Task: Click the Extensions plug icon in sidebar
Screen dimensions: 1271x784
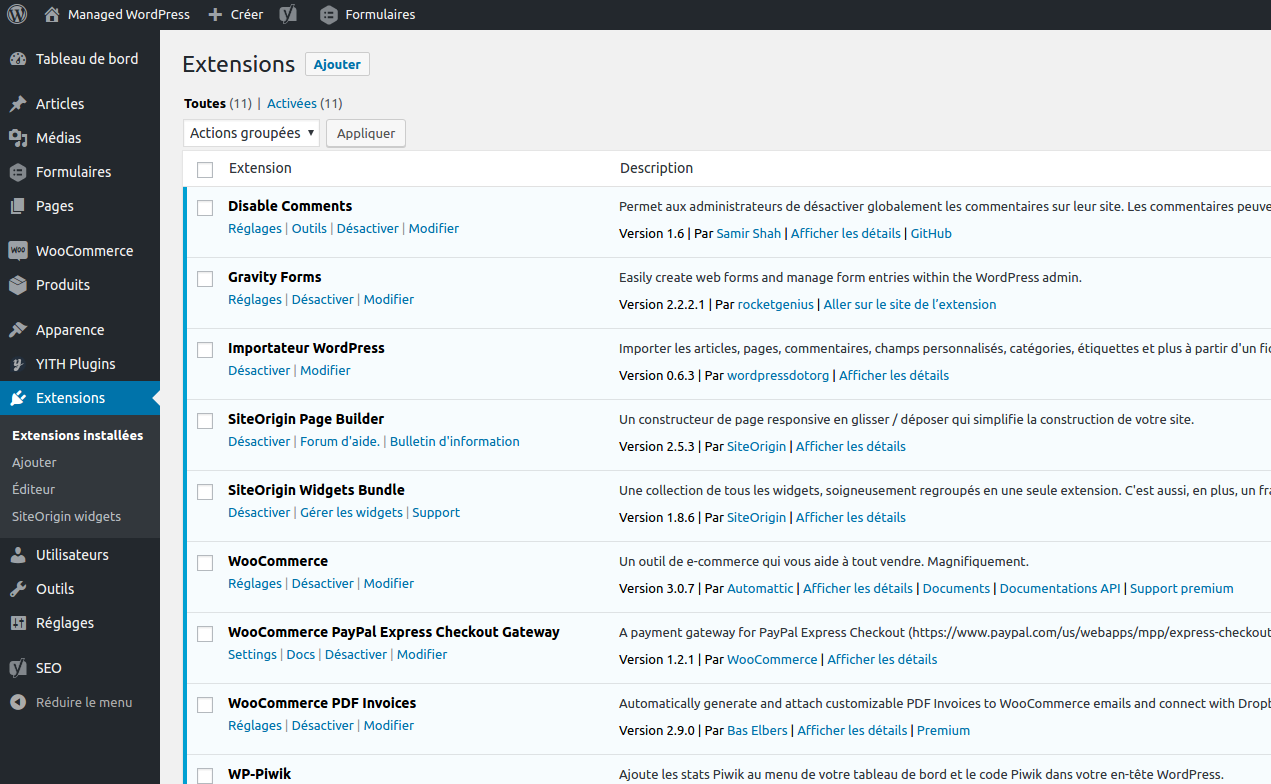Action: pyautogui.click(x=18, y=398)
